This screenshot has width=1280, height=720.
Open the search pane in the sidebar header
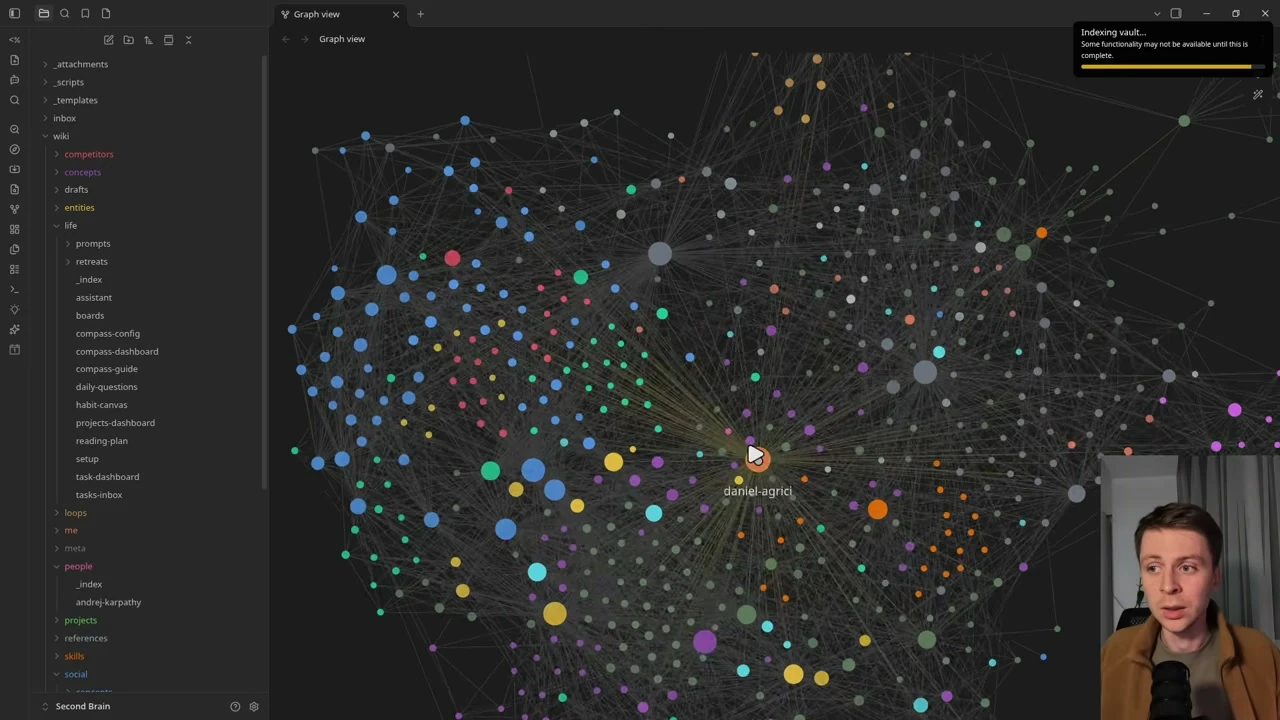point(64,13)
